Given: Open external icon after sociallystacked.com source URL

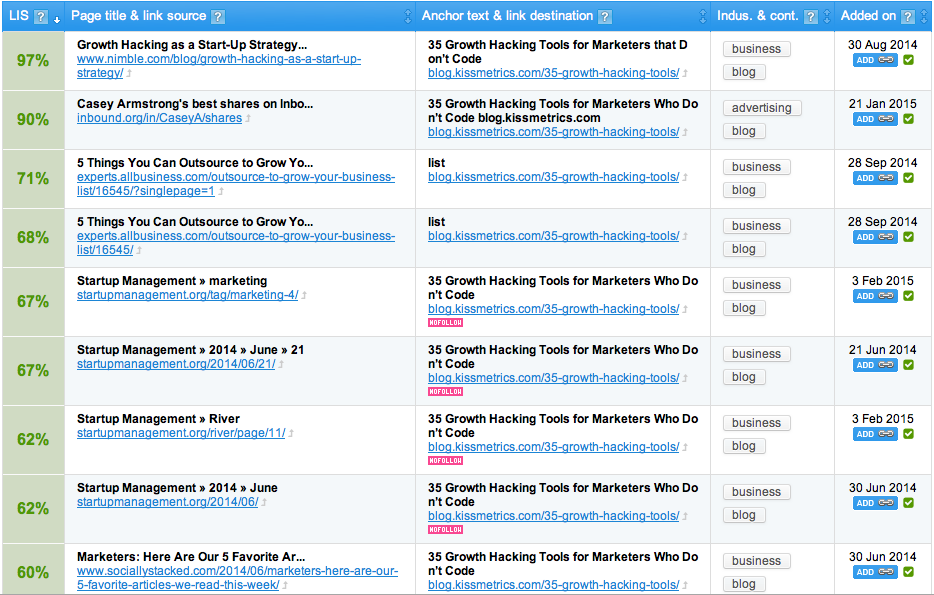Looking at the screenshot, I should point(285,585).
